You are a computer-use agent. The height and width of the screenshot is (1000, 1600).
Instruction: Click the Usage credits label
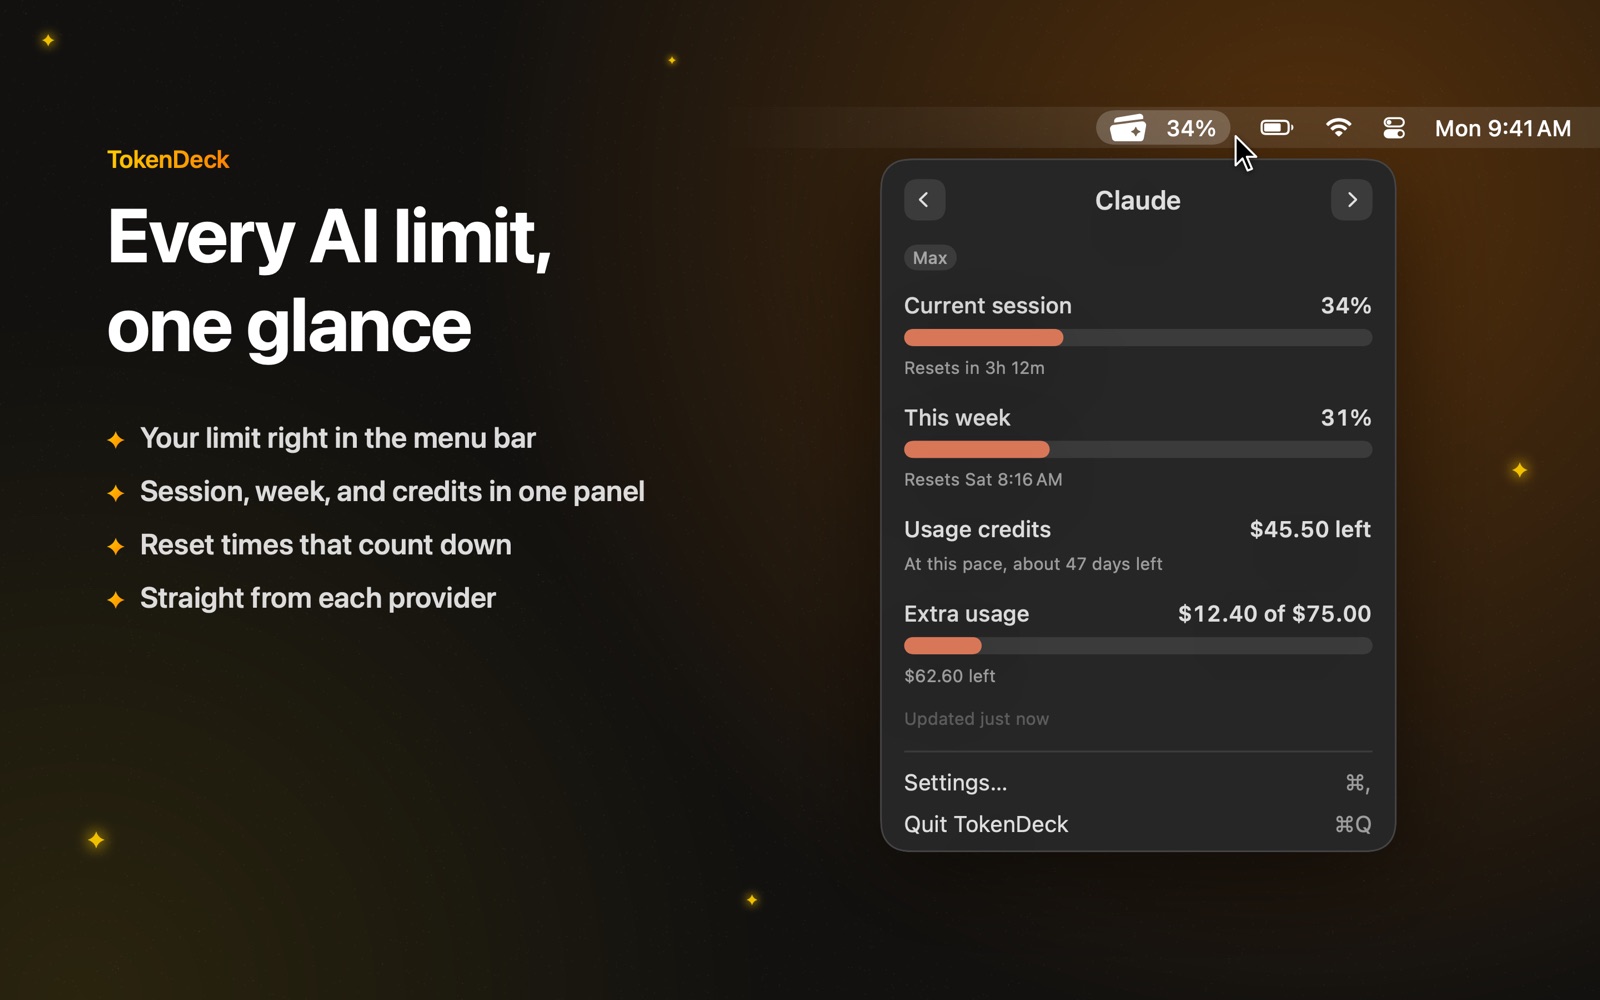point(977,530)
